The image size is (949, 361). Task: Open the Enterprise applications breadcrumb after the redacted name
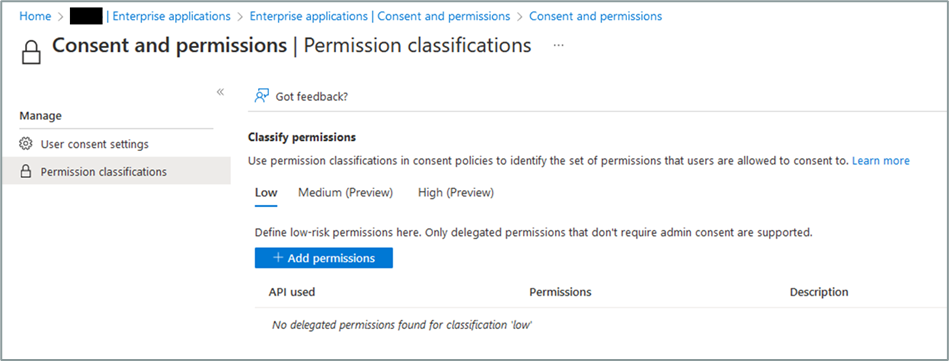coord(171,16)
